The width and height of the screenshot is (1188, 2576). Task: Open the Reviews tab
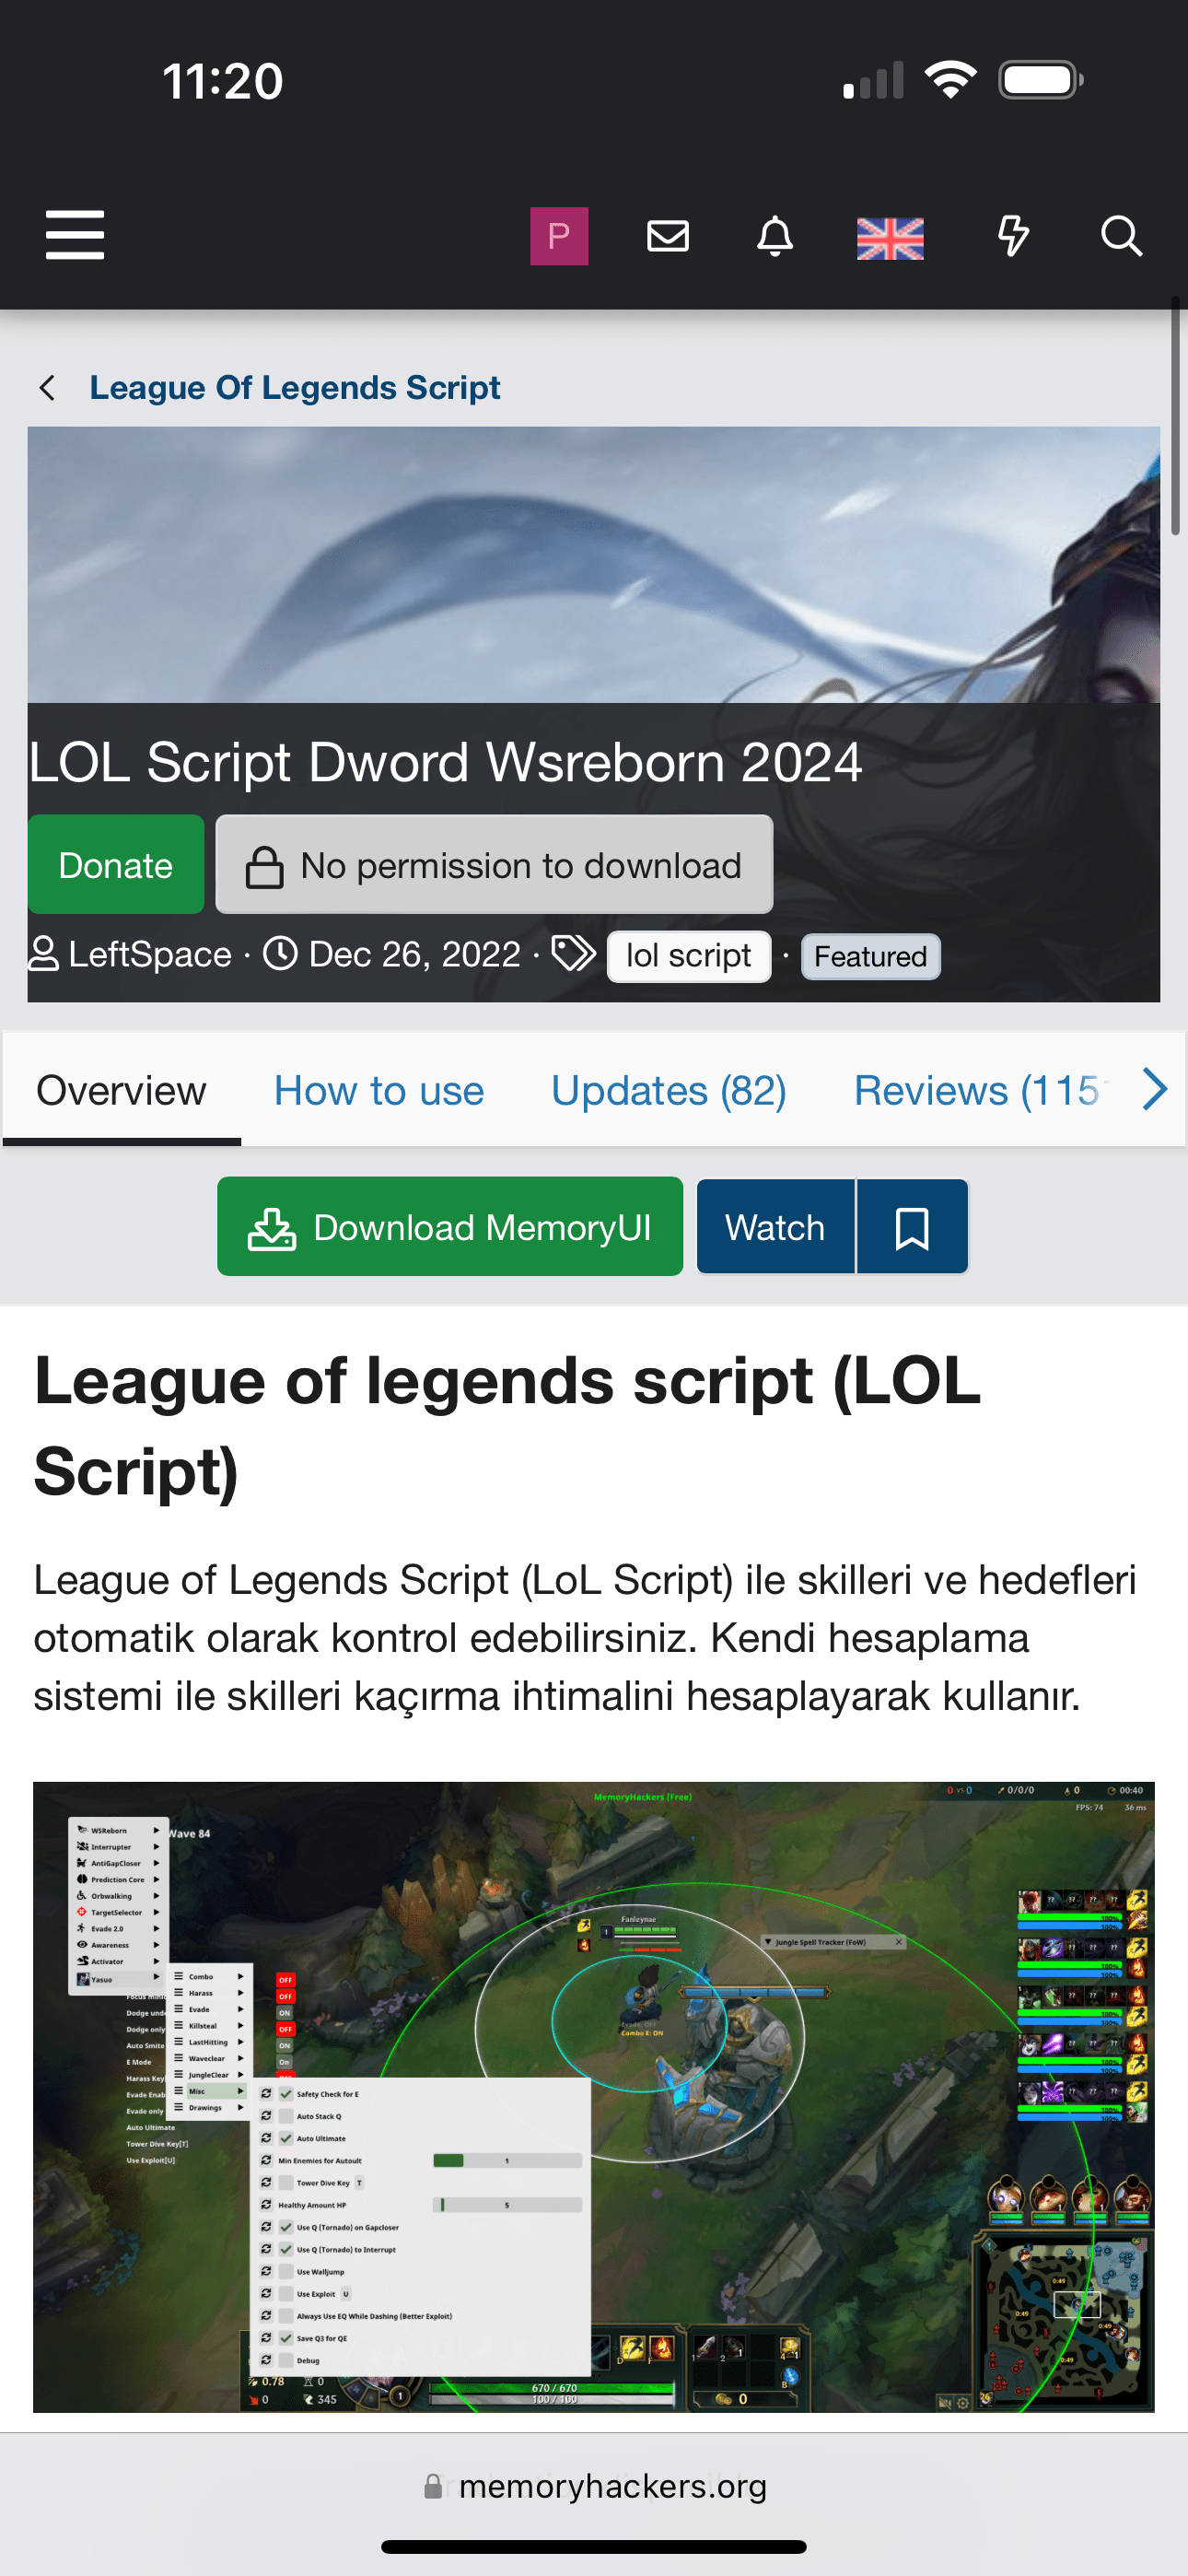coord(978,1091)
